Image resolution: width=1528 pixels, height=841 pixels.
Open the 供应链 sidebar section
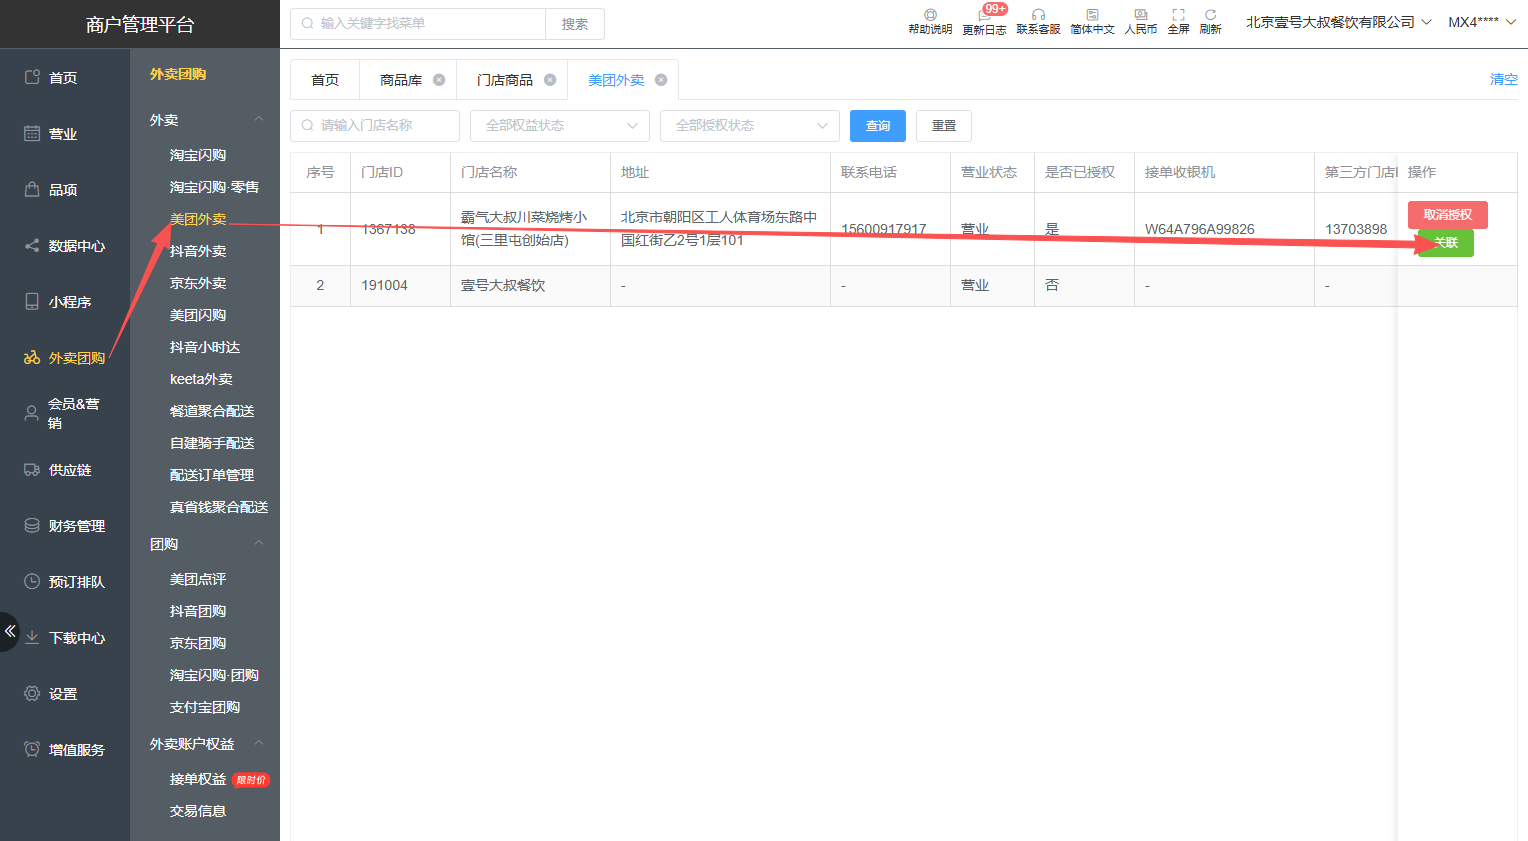65,469
